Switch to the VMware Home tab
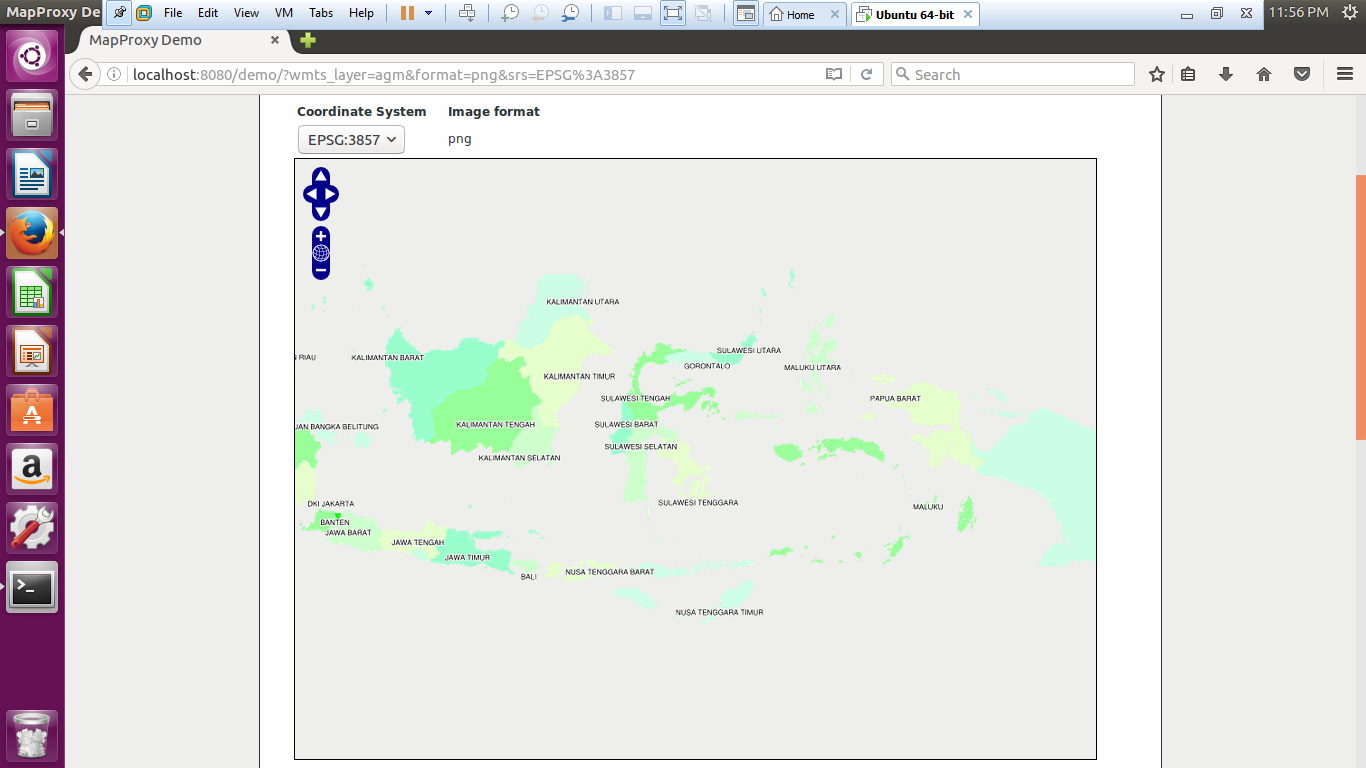1366x768 pixels. tap(805, 14)
